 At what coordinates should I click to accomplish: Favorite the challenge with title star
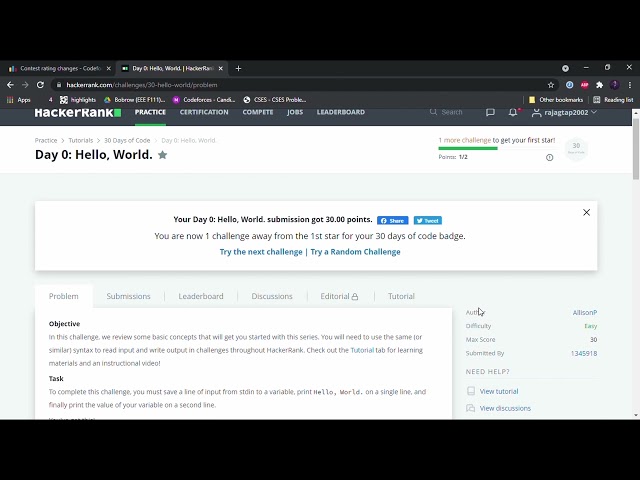click(162, 155)
